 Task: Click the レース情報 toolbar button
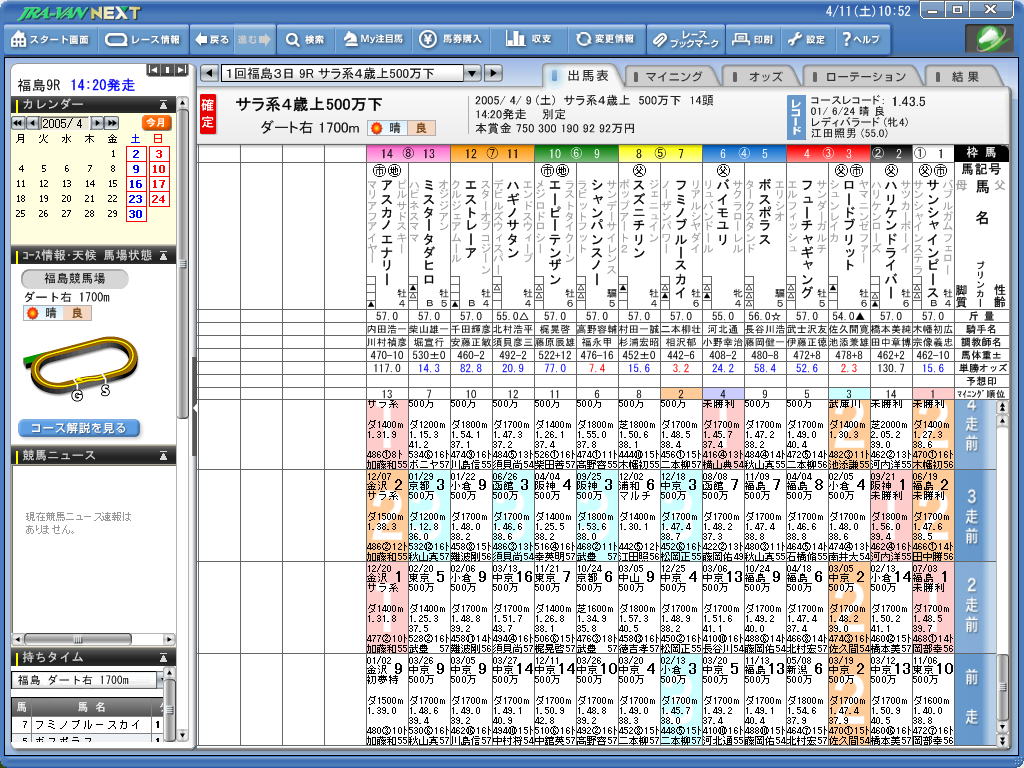click(144, 40)
